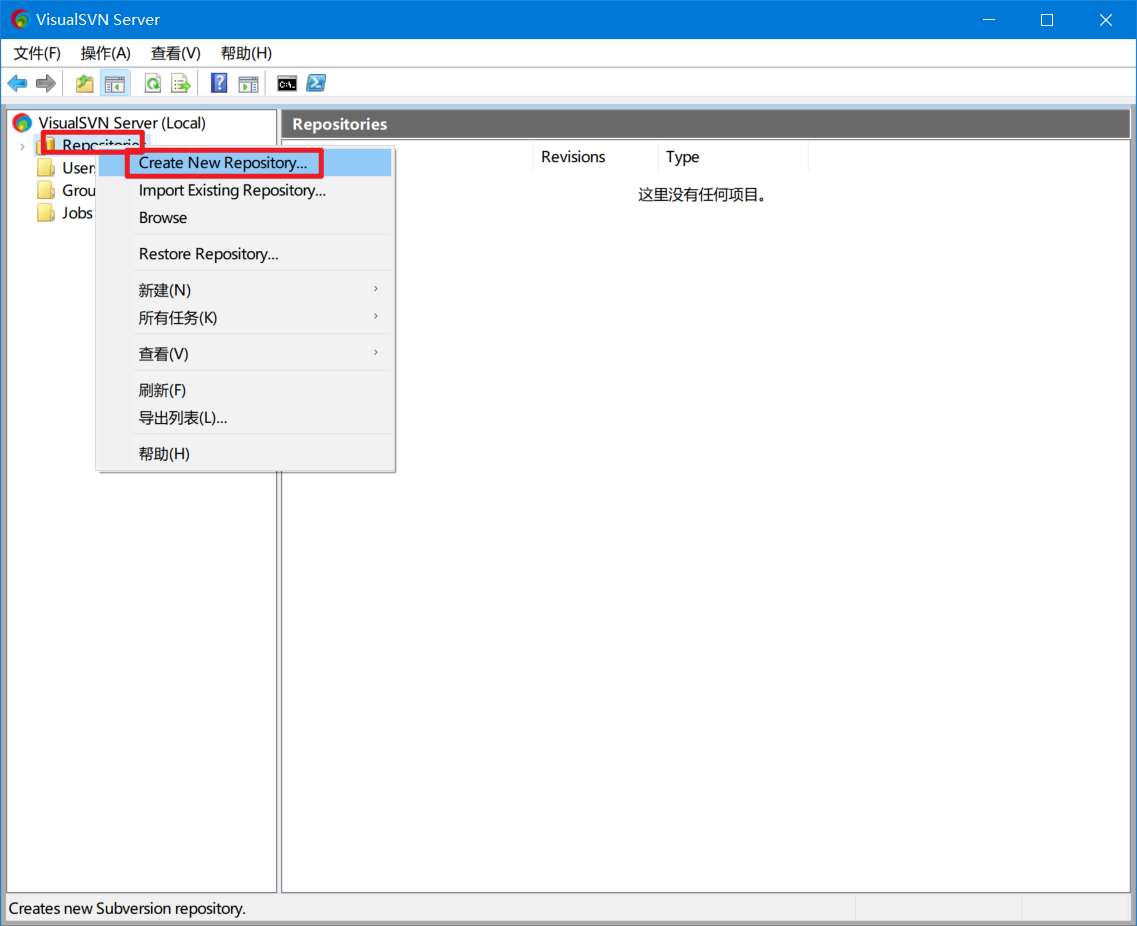The image size is (1137, 926).
Task: Expand the 新建(N) submenu arrow
Action: click(376, 289)
